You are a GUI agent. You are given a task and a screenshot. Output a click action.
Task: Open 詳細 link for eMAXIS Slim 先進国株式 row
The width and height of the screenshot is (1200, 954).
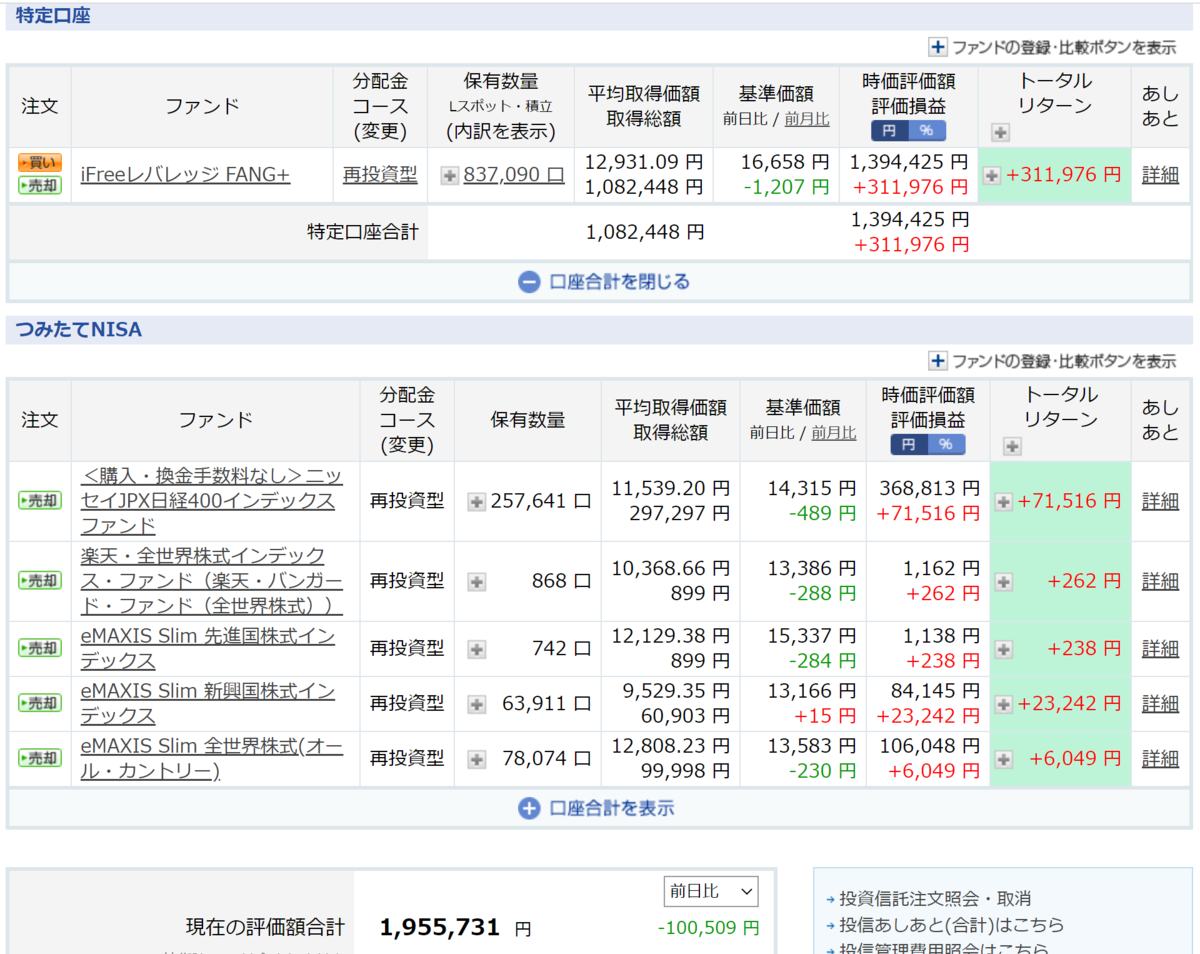point(1160,648)
